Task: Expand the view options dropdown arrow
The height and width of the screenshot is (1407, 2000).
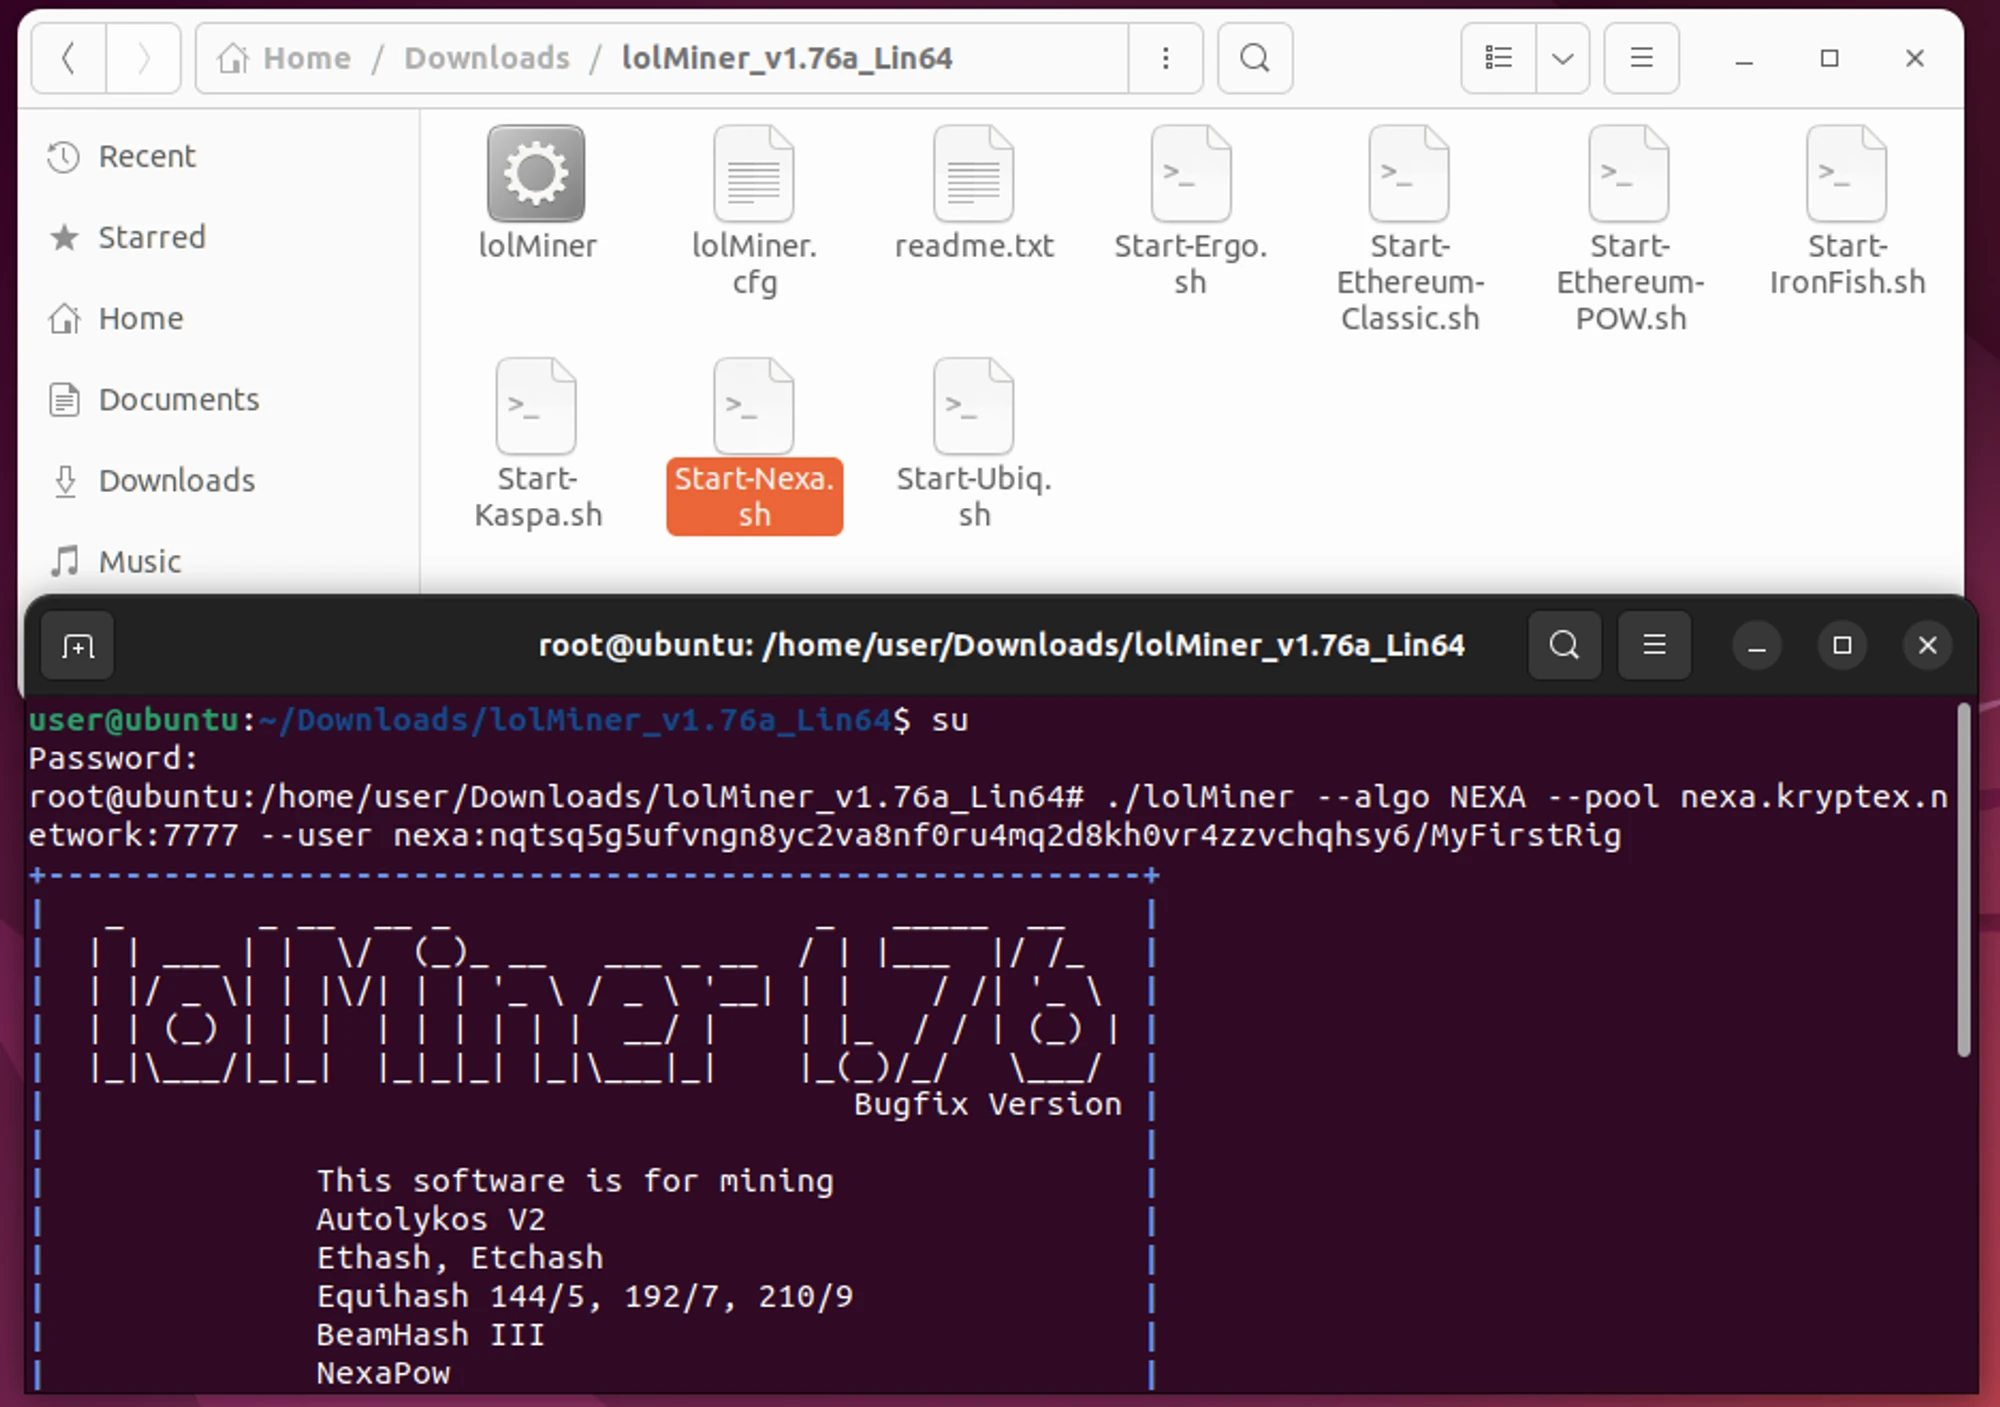Action: point(1562,58)
